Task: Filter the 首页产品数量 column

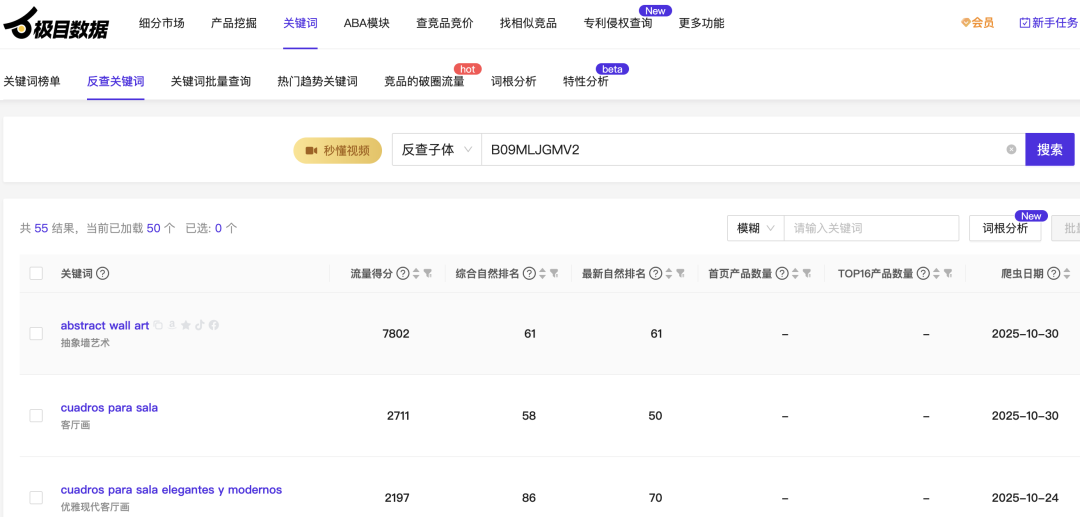Action: [807, 273]
